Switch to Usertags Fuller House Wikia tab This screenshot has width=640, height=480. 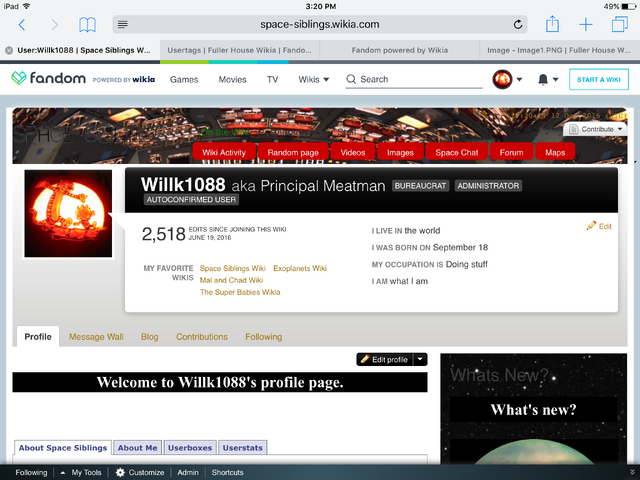point(240,50)
